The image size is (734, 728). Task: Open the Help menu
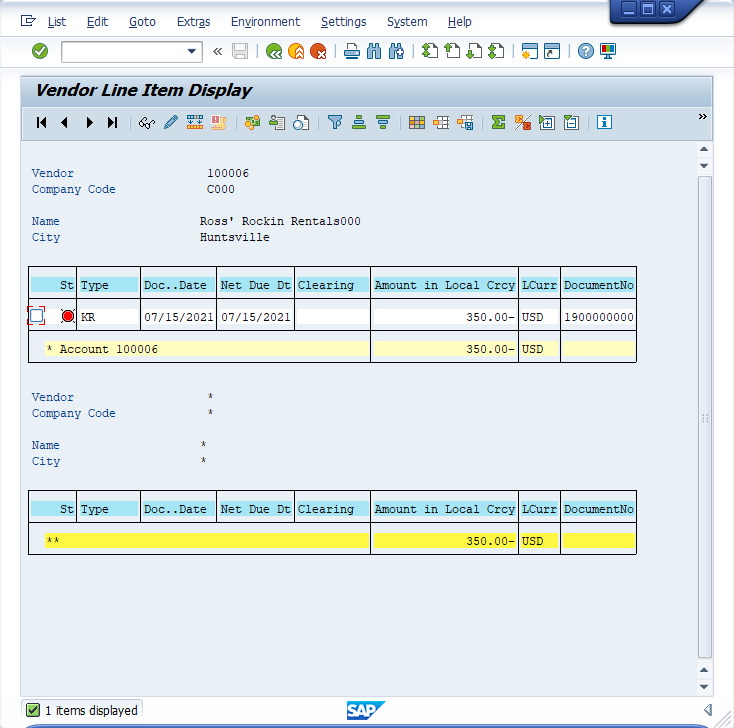coord(460,22)
